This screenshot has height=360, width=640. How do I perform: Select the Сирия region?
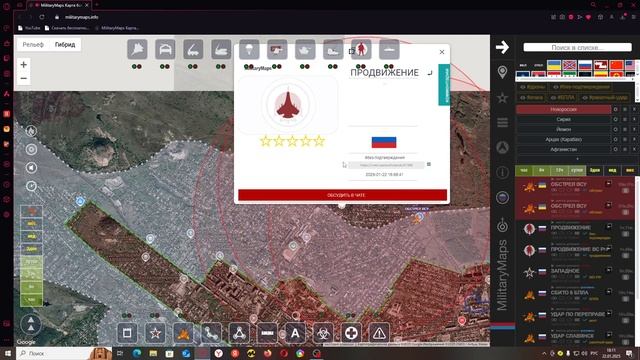pos(563,119)
